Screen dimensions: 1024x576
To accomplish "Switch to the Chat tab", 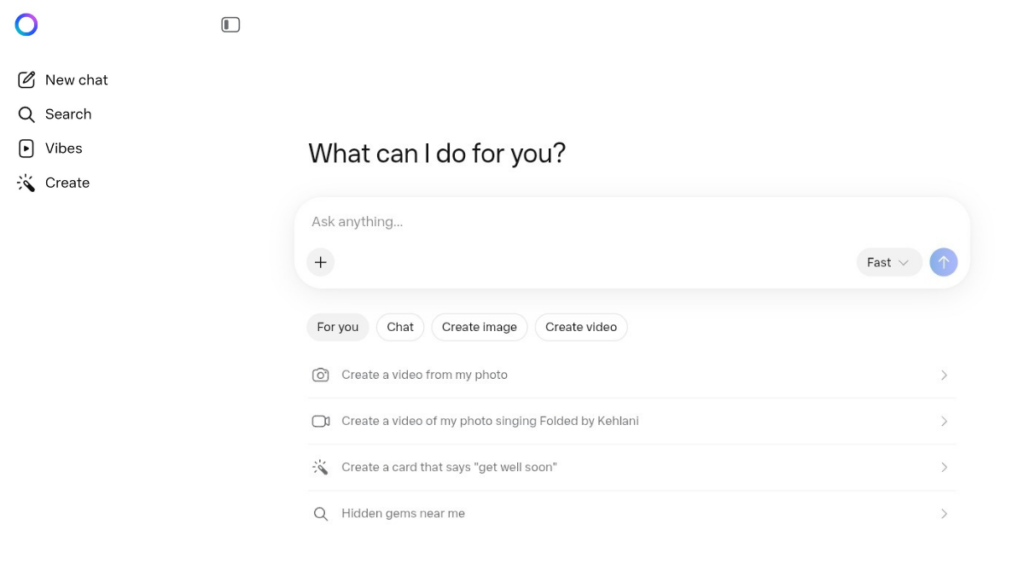I will click(400, 327).
